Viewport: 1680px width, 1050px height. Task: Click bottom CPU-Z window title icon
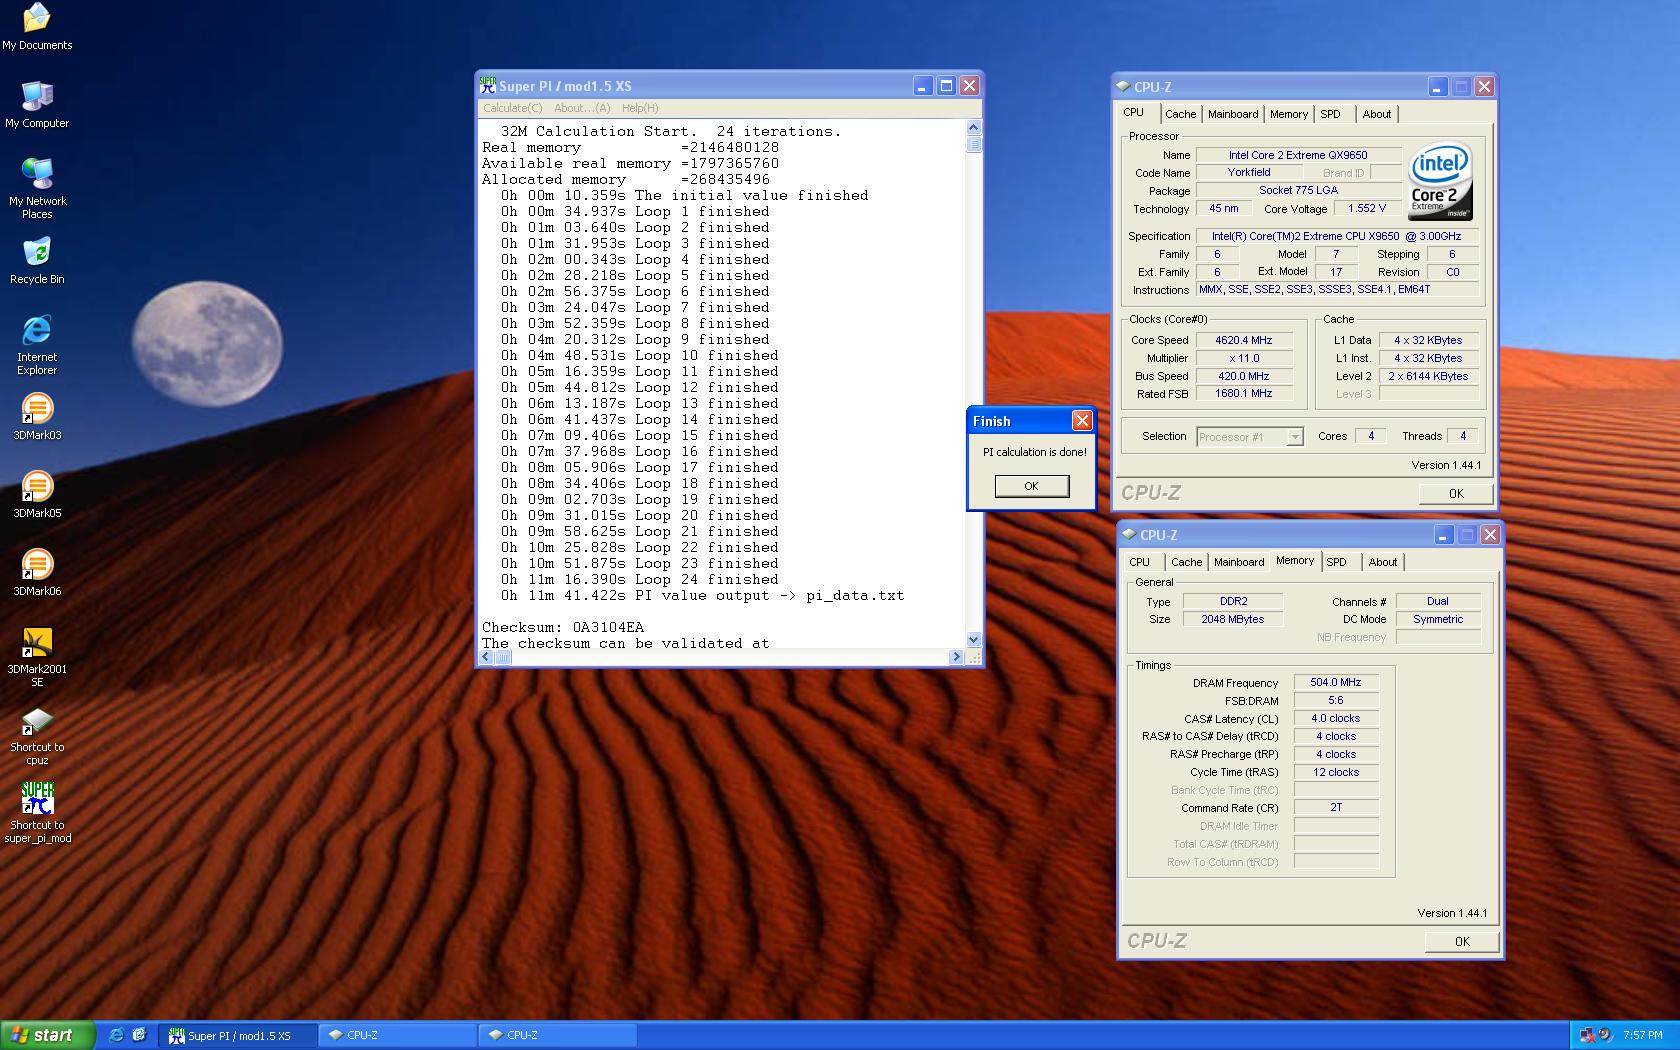(x=1130, y=535)
